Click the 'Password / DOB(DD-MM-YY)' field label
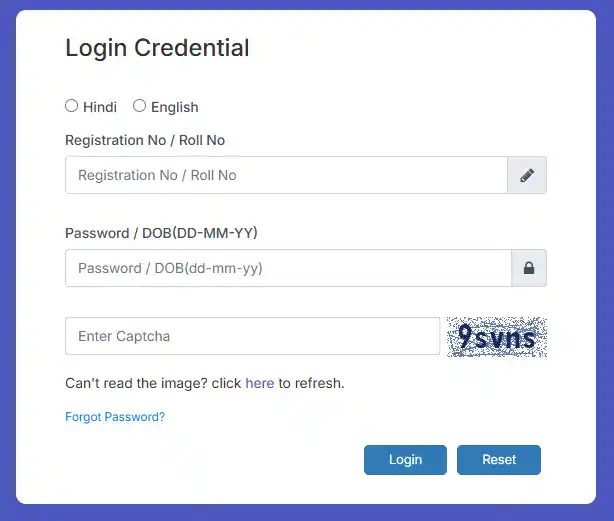This screenshot has width=614, height=521. click(x=161, y=233)
